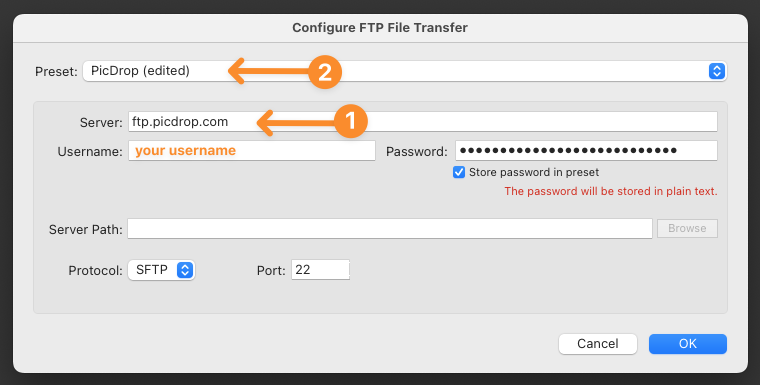This screenshot has width=760, height=385.
Task: Click the blue chevron icon beside SFTP
Action: coord(185,270)
